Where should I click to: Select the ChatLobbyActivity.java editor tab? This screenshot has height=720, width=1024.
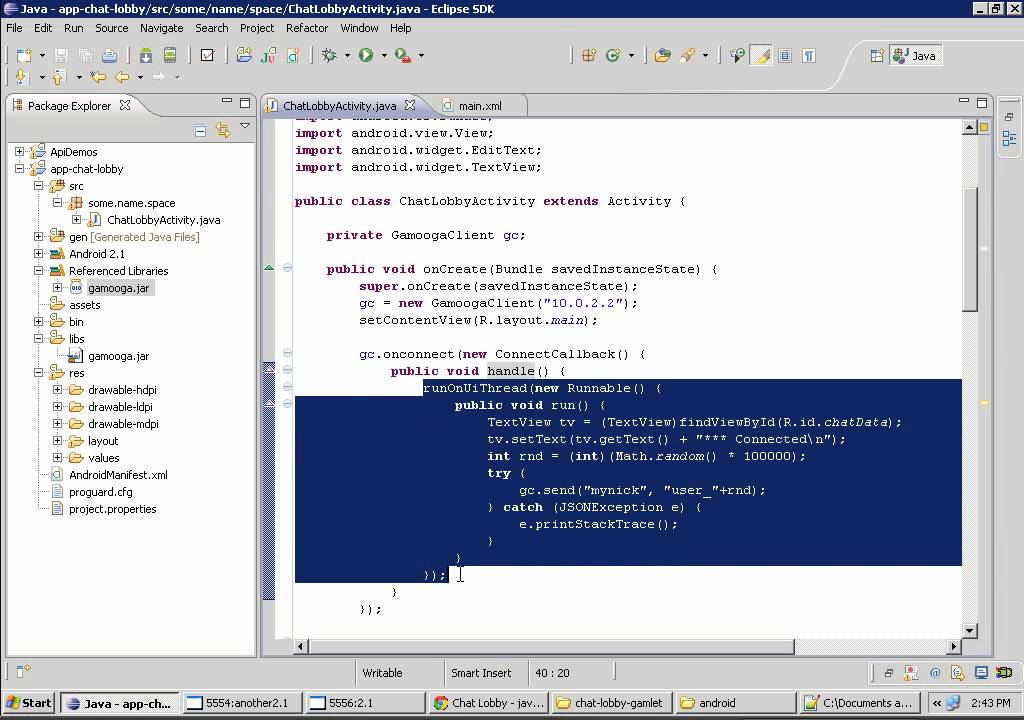339,106
